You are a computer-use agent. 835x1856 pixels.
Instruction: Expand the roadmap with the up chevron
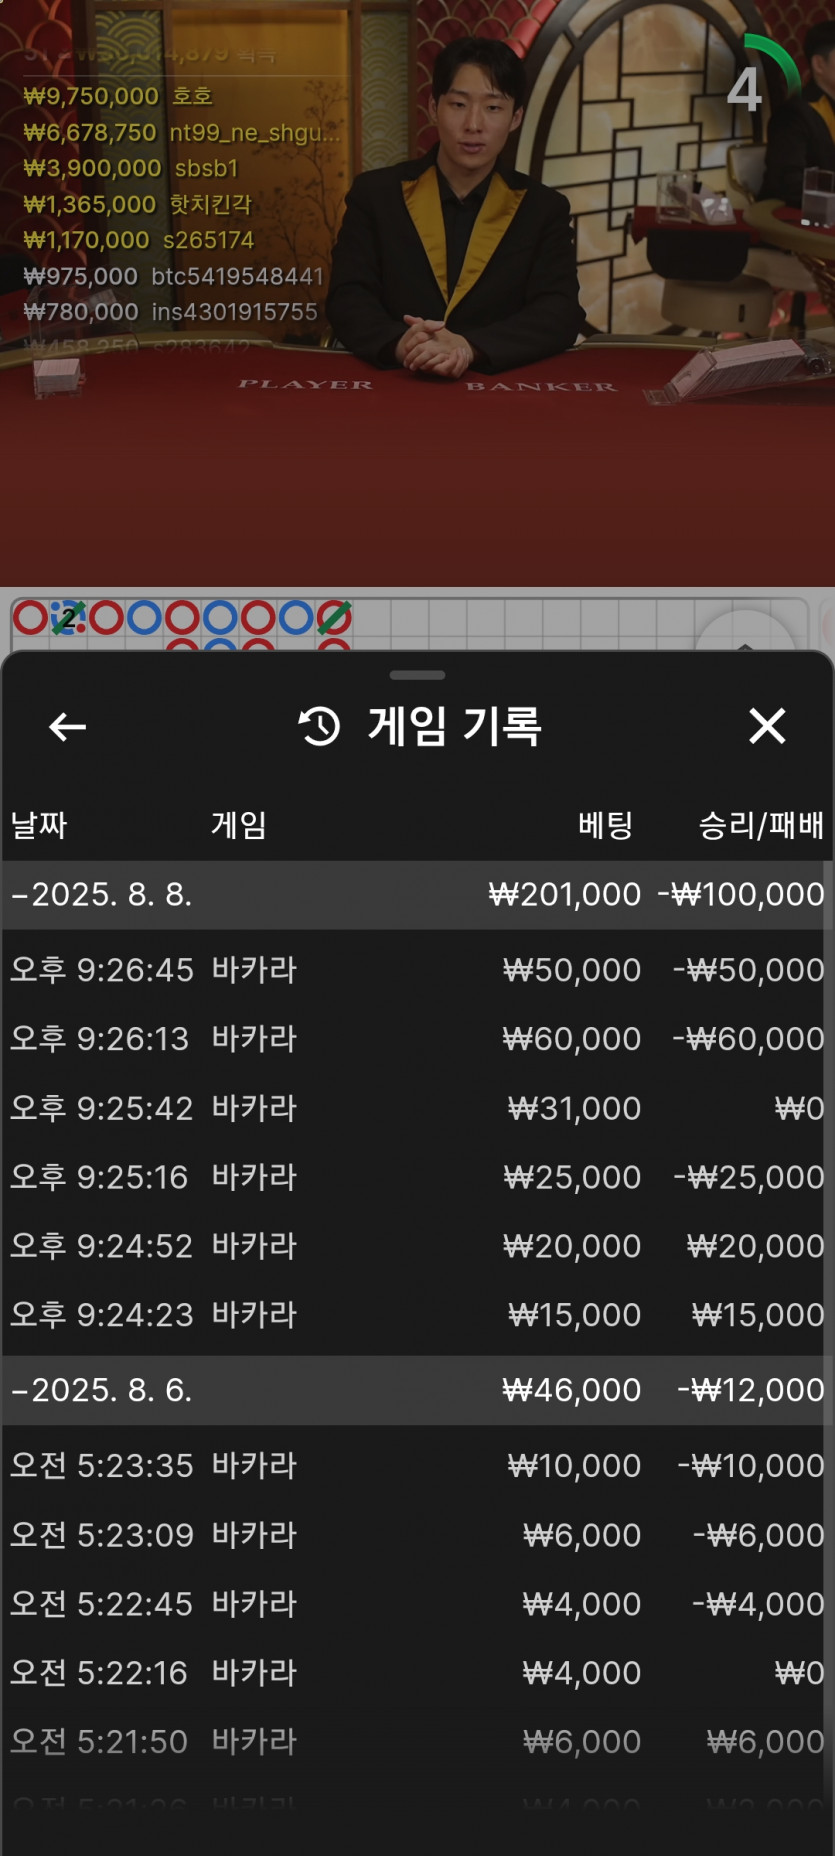[745, 645]
